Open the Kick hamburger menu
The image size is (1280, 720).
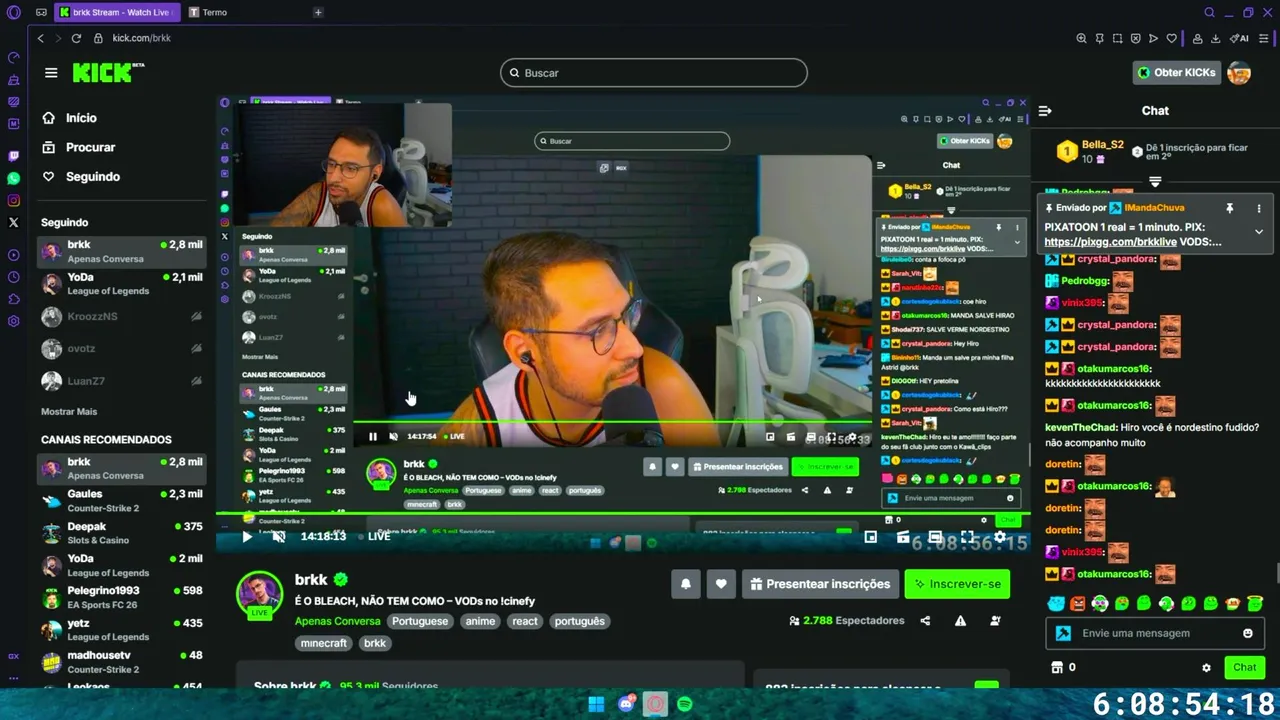pyautogui.click(x=51, y=73)
